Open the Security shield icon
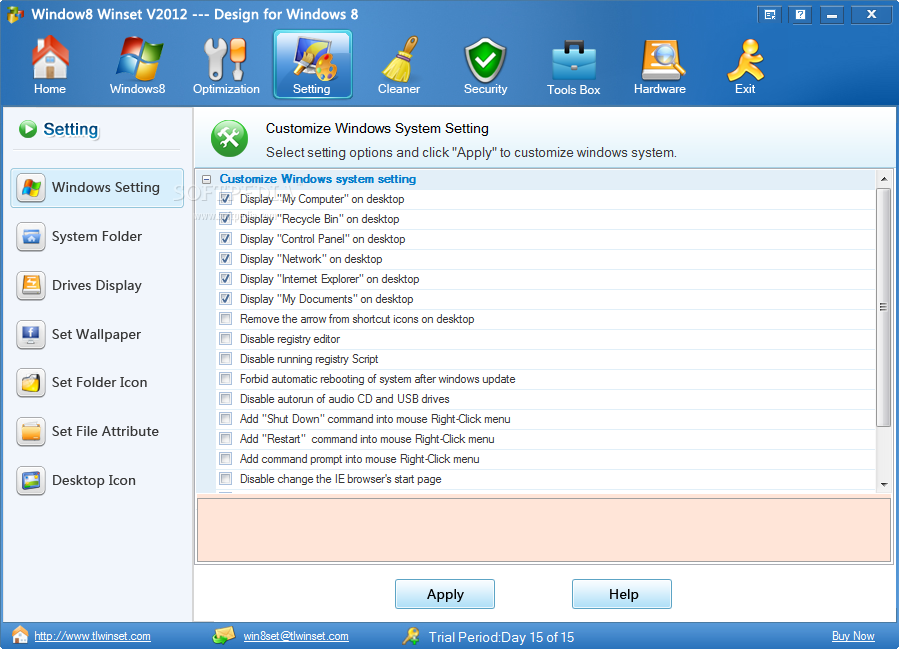Screen dimensions: 899x649 click(x=486, y=64)
